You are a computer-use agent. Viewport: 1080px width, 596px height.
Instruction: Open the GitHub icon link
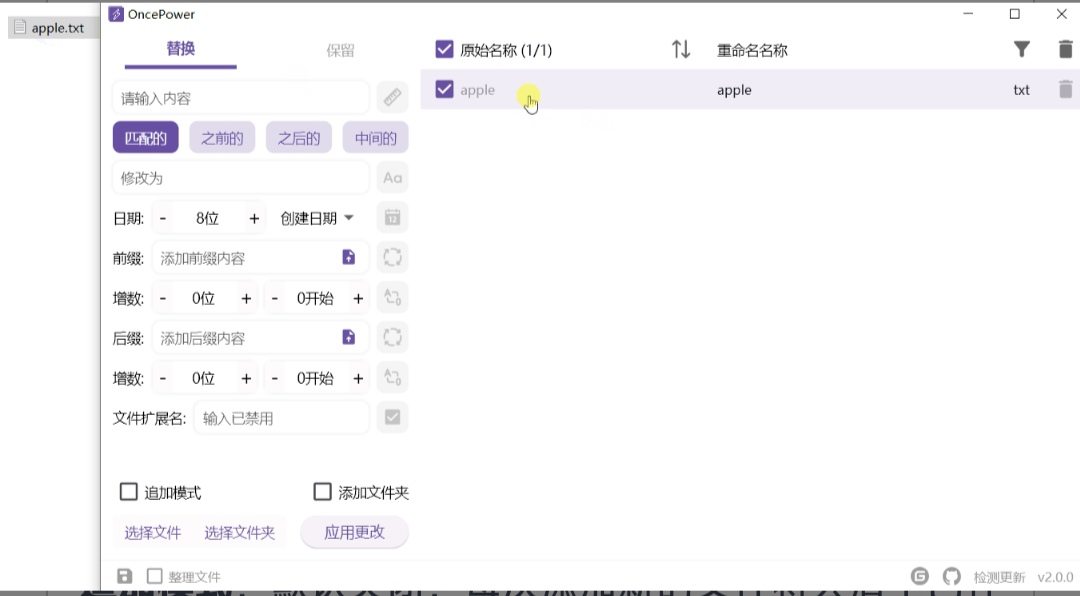pos(951,577)
